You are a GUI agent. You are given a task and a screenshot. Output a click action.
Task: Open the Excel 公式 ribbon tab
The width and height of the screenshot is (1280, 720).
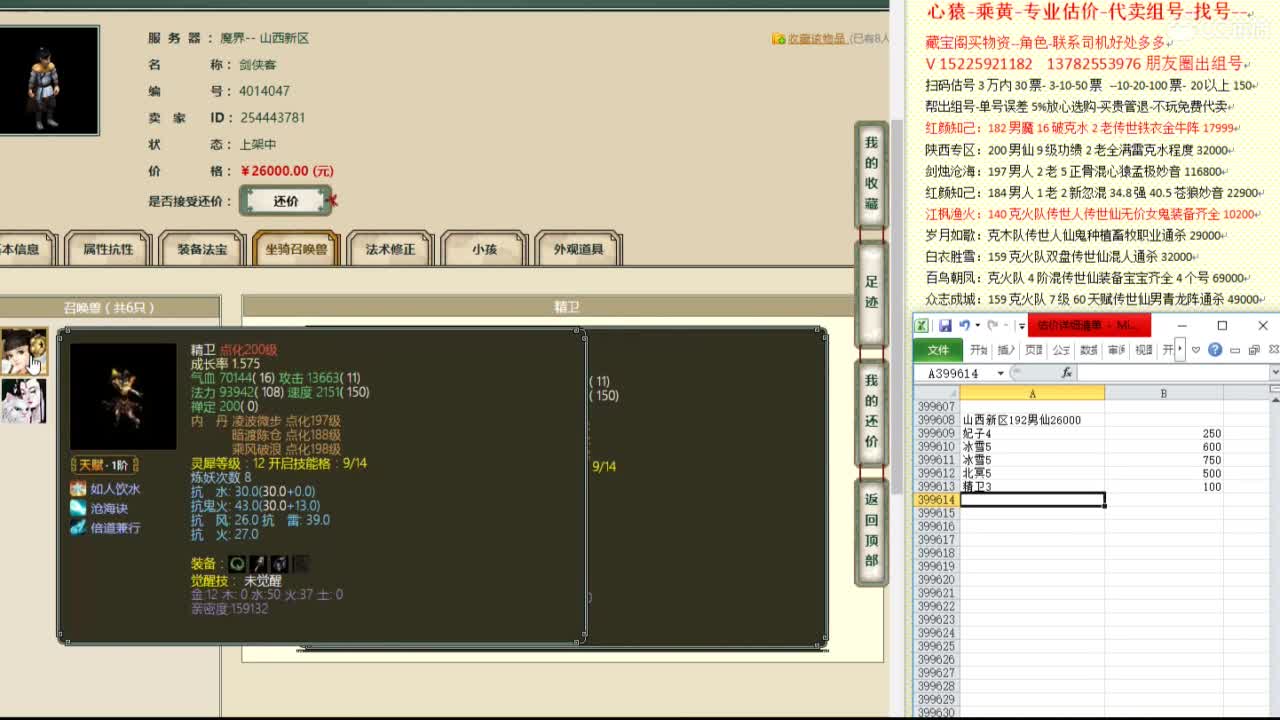pos(1062,350)
